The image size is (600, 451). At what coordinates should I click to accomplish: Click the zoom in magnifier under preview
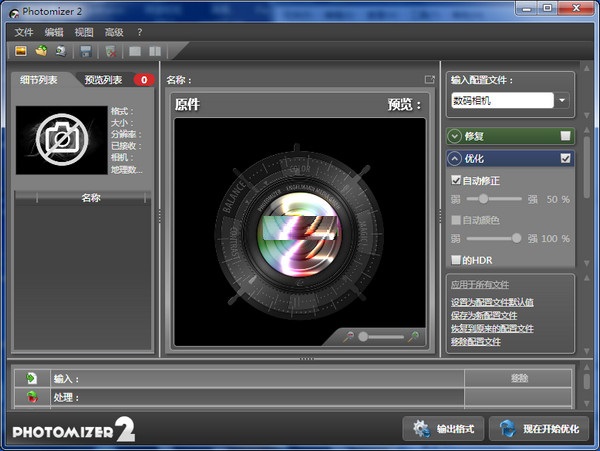[413, 337]
